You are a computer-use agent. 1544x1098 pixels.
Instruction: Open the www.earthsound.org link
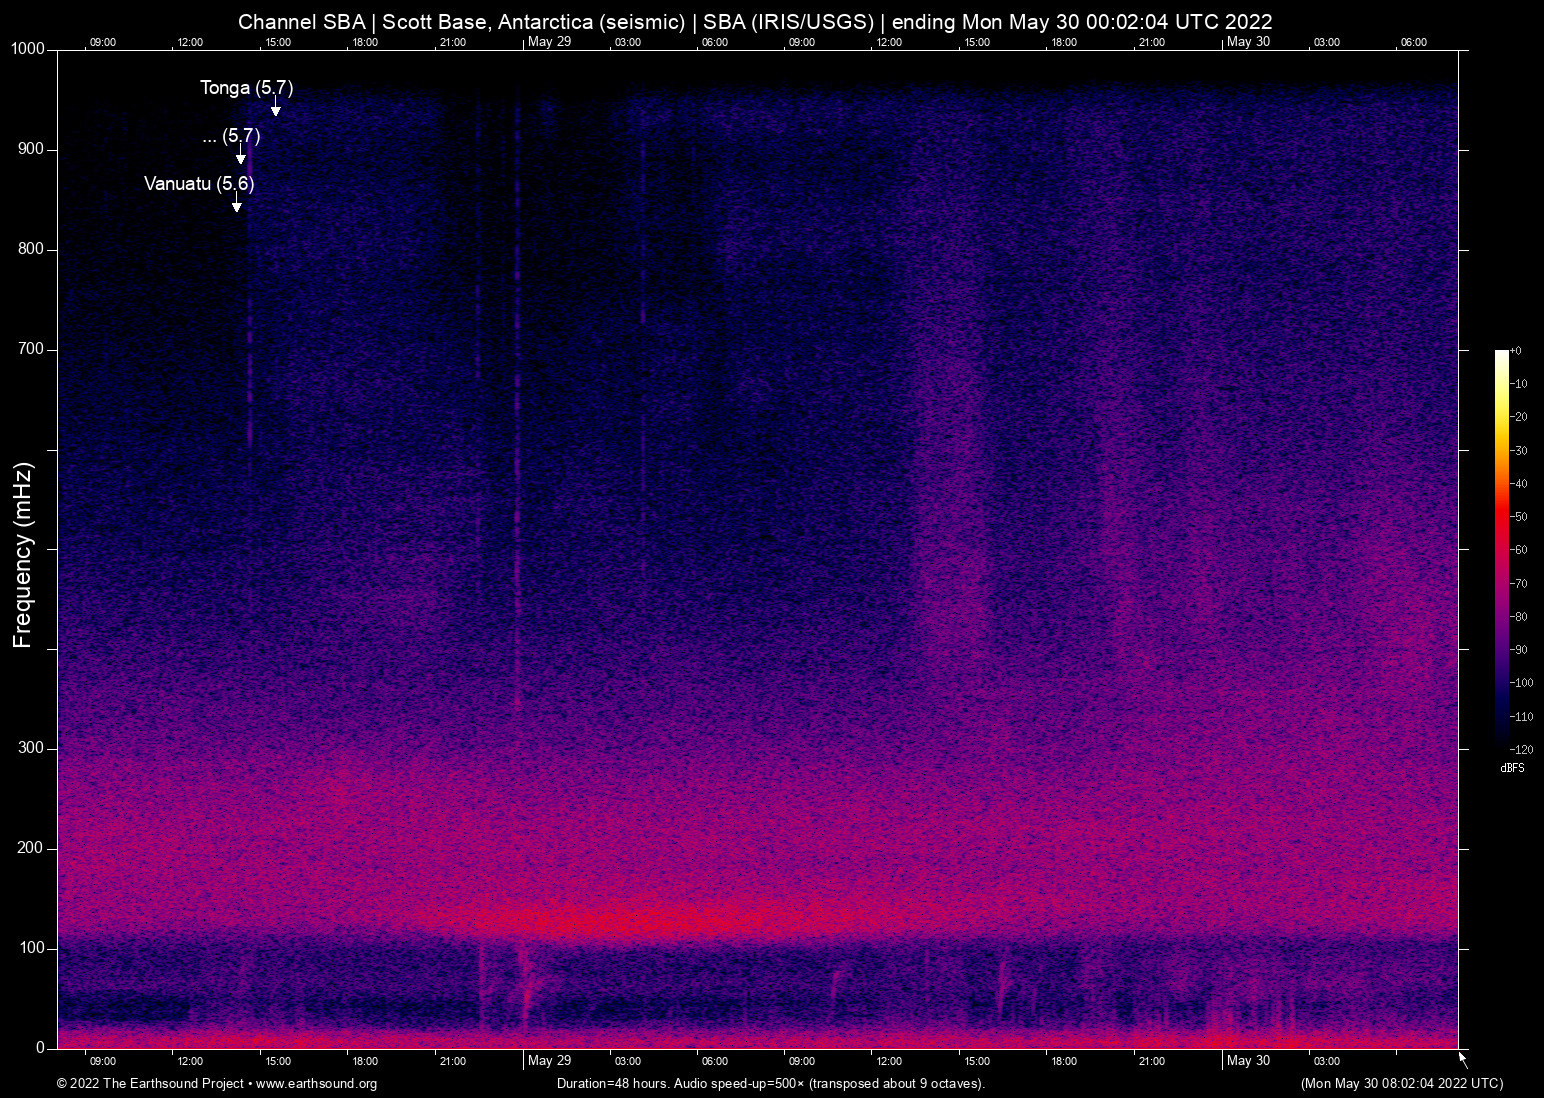coord(317,1084)
